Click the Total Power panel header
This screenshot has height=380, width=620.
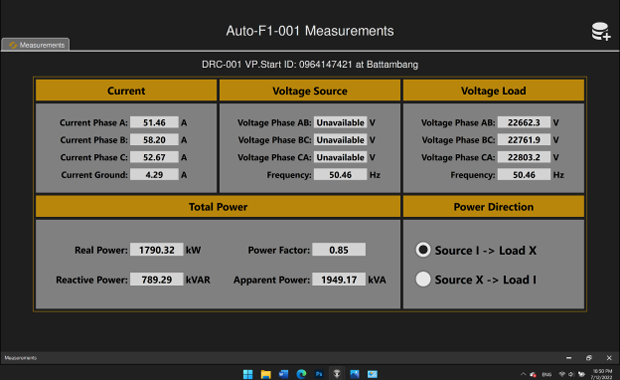[x=218, y=206]
